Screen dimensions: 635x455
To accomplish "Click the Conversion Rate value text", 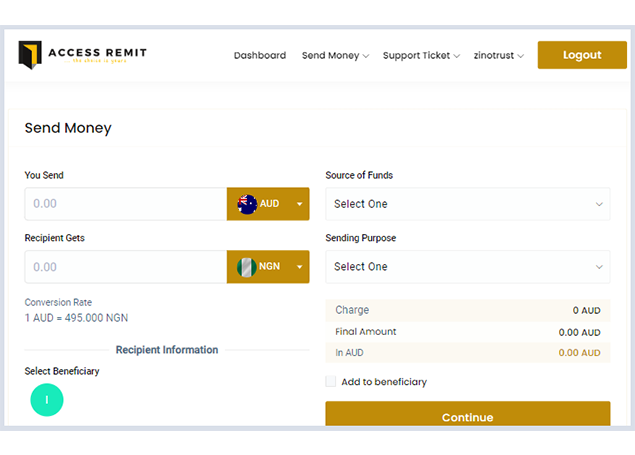I will (76, 318).
